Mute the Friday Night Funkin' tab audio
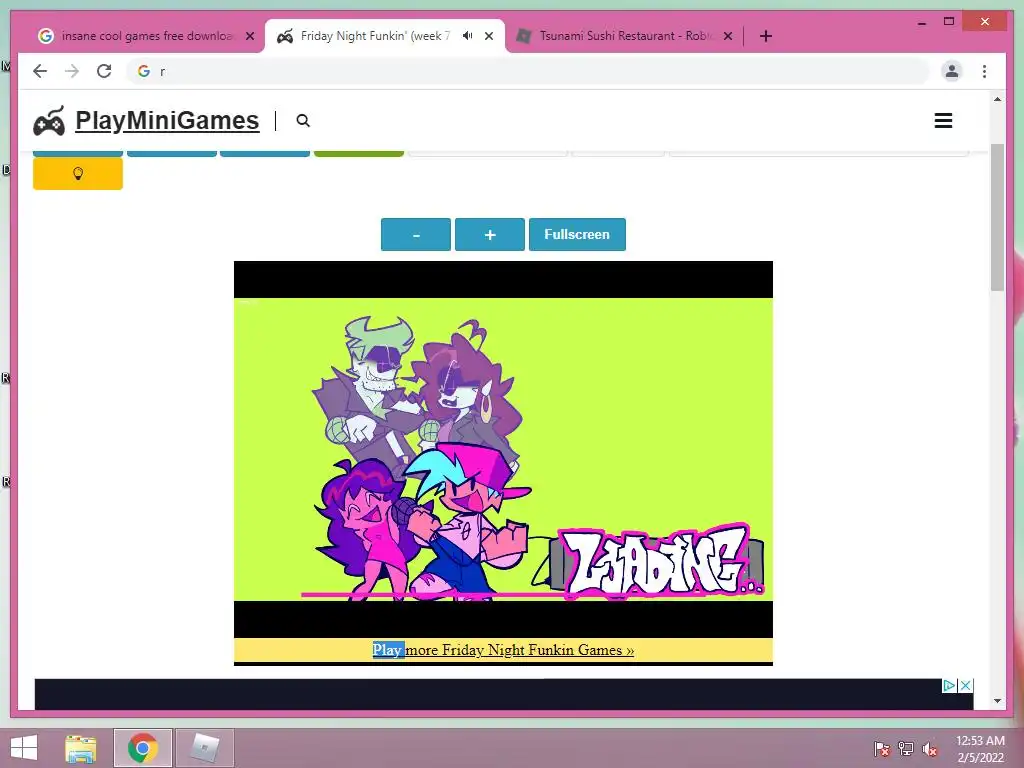This screenshot has width=1024, height=768. click(x=468, y=36)
